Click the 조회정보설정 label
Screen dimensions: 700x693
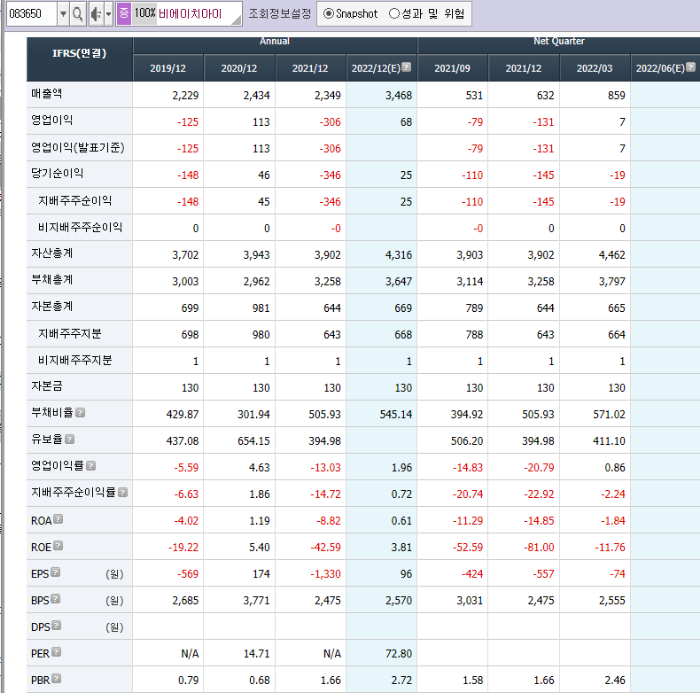point(279,13)
